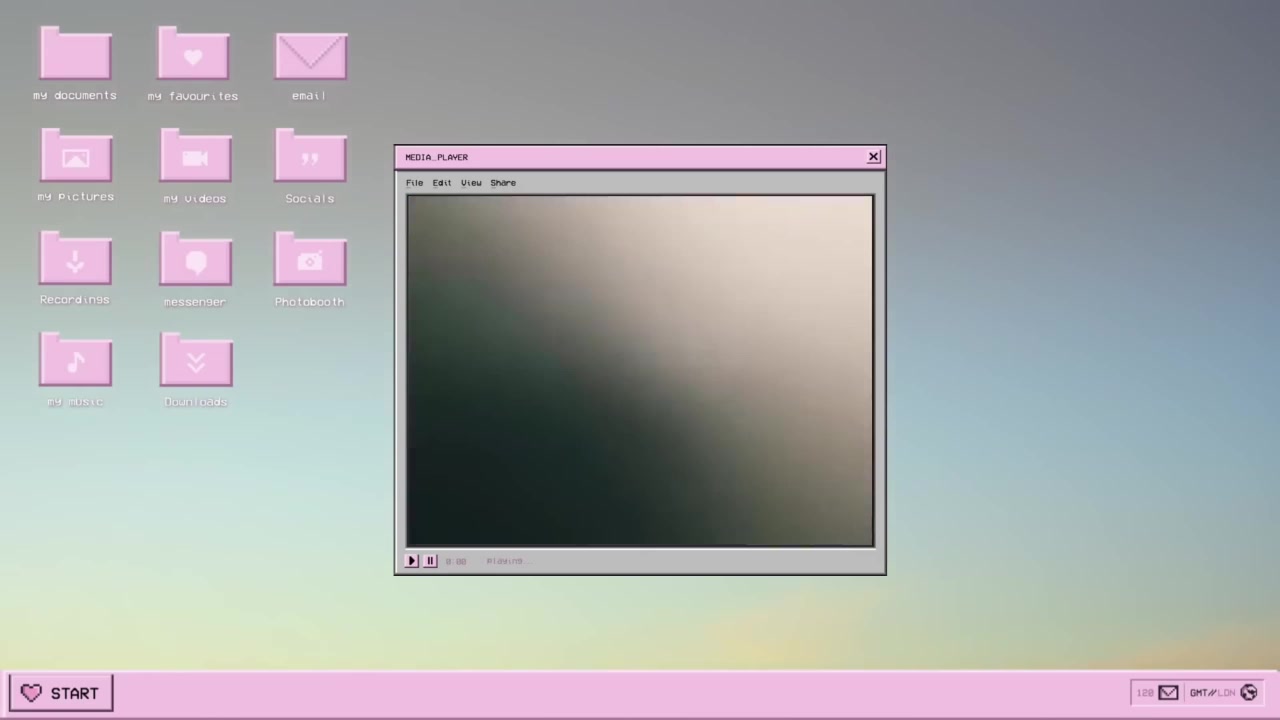Open the Socials folder icon
1280x720 pixels.
(x=310, y=157)
